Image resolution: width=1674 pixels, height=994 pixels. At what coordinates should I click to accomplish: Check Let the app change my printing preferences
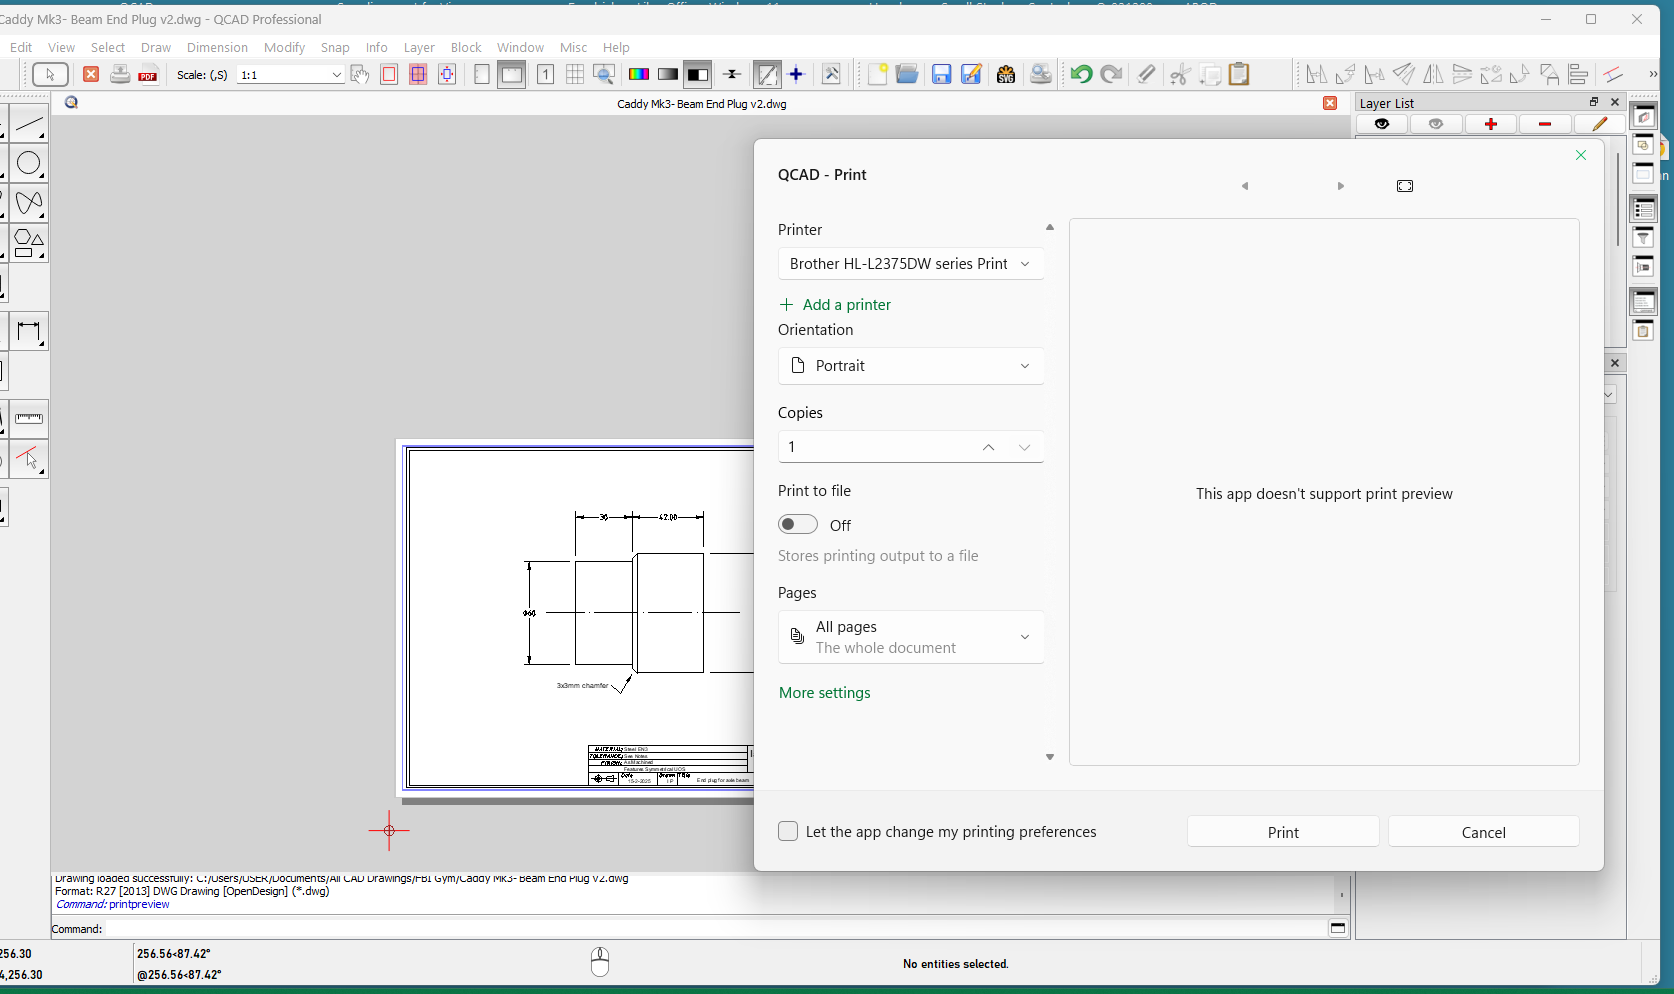point(788,831)
